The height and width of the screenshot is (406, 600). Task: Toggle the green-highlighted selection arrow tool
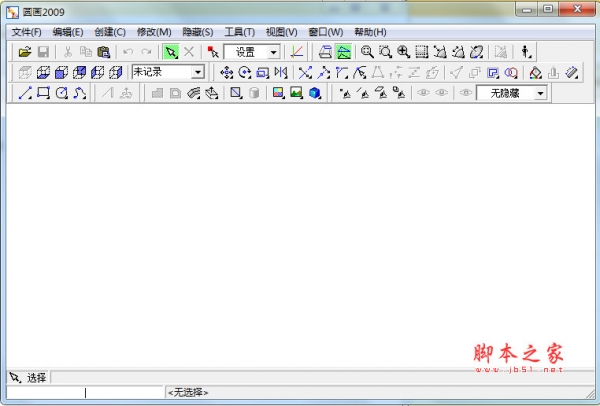(x=171, y=52)
